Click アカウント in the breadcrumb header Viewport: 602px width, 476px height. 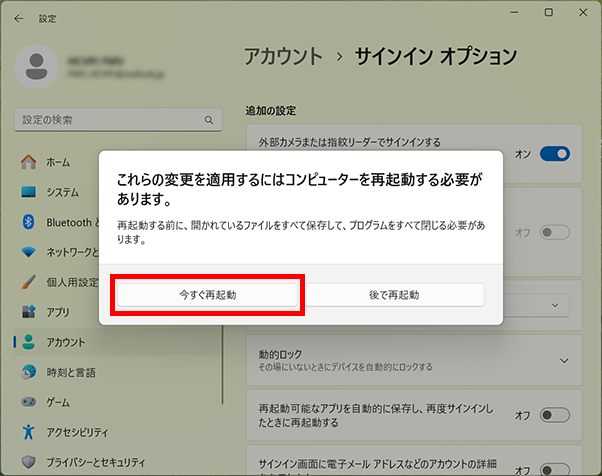click(x=284, y=56)
